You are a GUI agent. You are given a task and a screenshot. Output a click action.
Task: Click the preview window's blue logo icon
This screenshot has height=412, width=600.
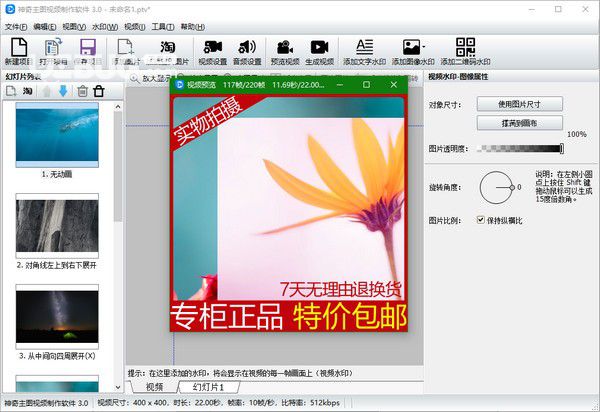coord(179,85)
